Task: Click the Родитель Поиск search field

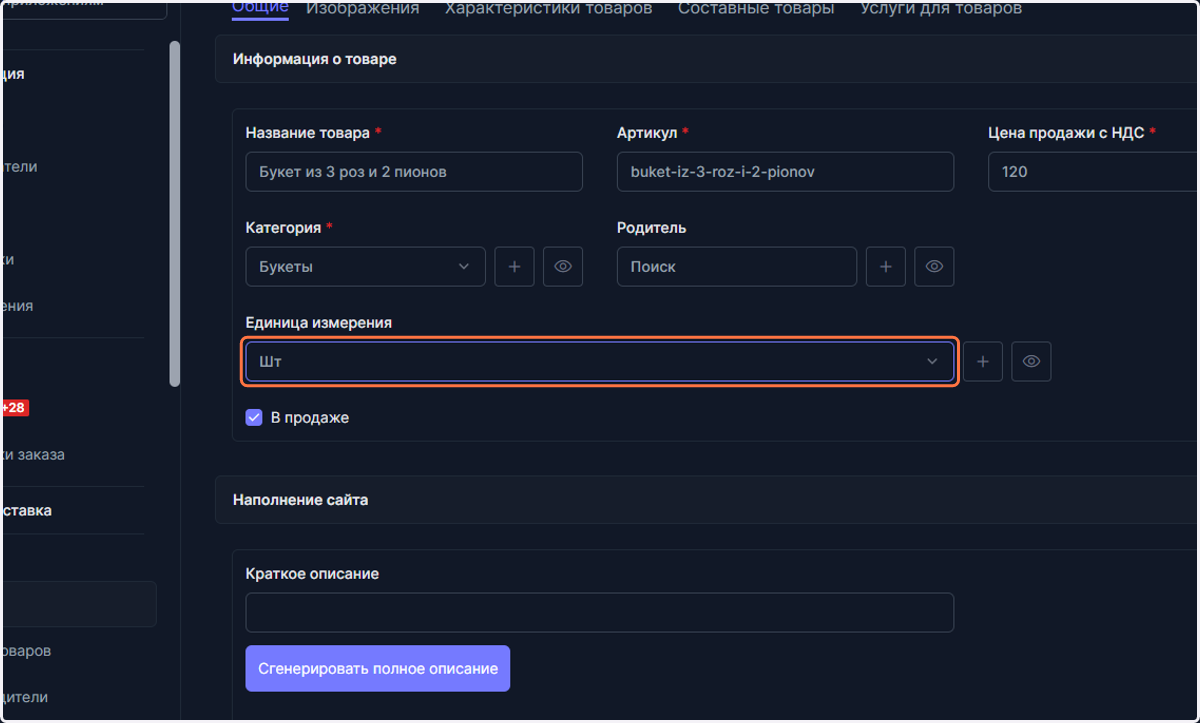Action: 737,267
